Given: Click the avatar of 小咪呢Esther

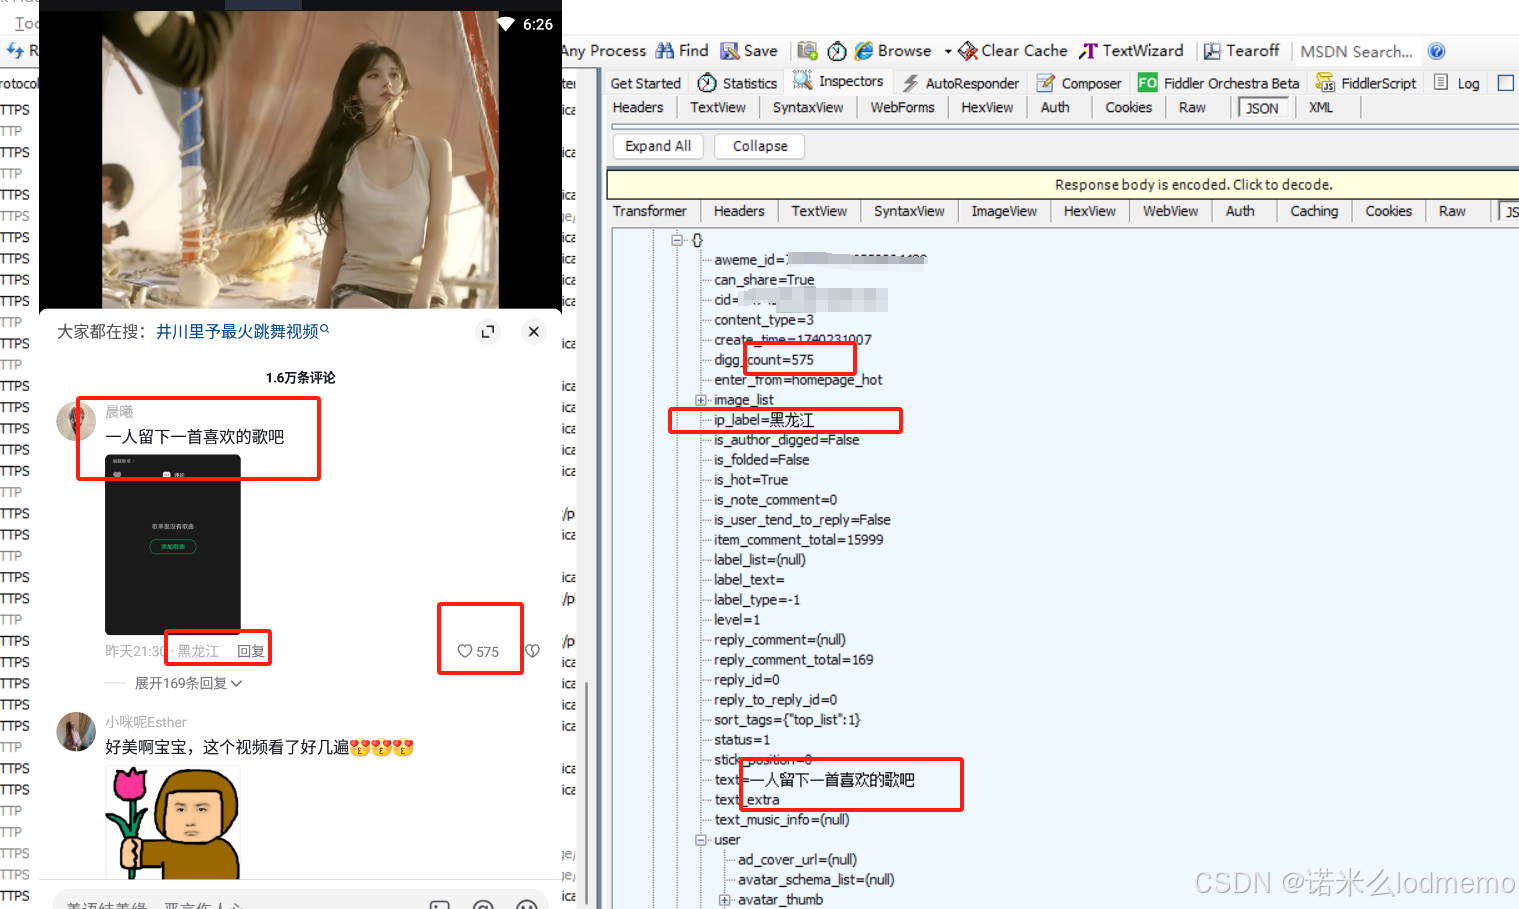Looking at the screenshot, I should [76, 732].
